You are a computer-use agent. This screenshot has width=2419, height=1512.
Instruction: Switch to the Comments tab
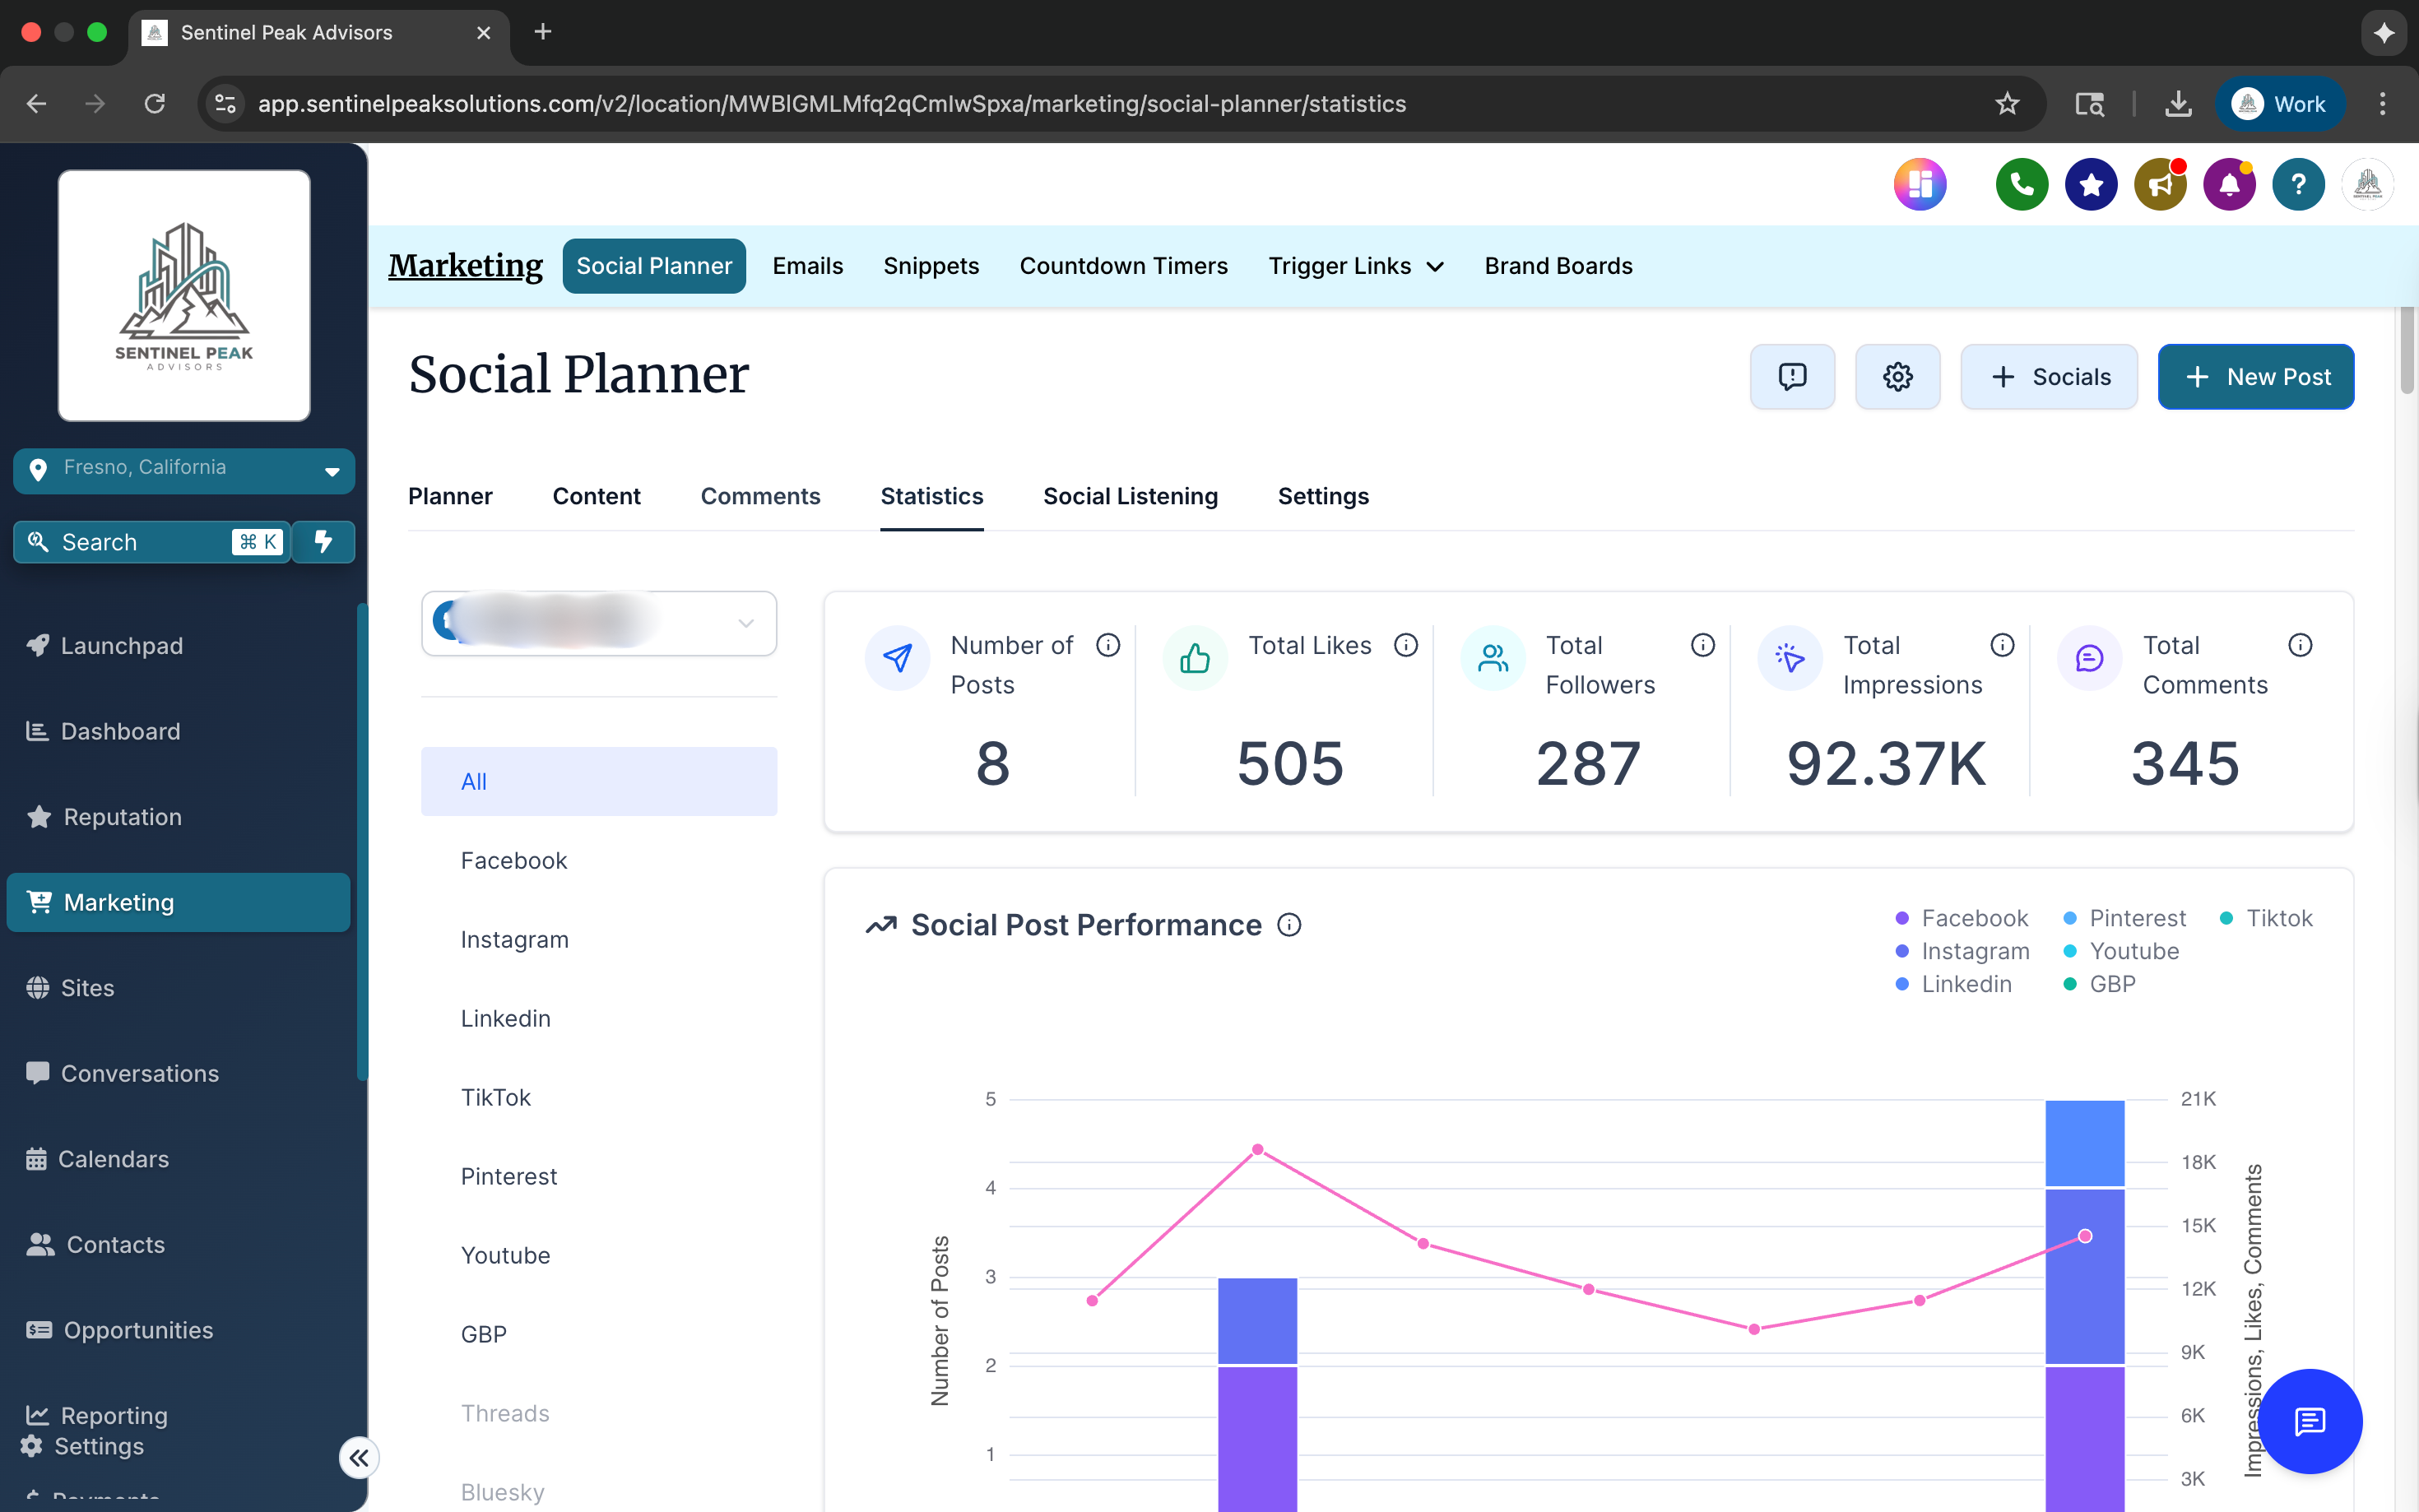coord(760,496)
